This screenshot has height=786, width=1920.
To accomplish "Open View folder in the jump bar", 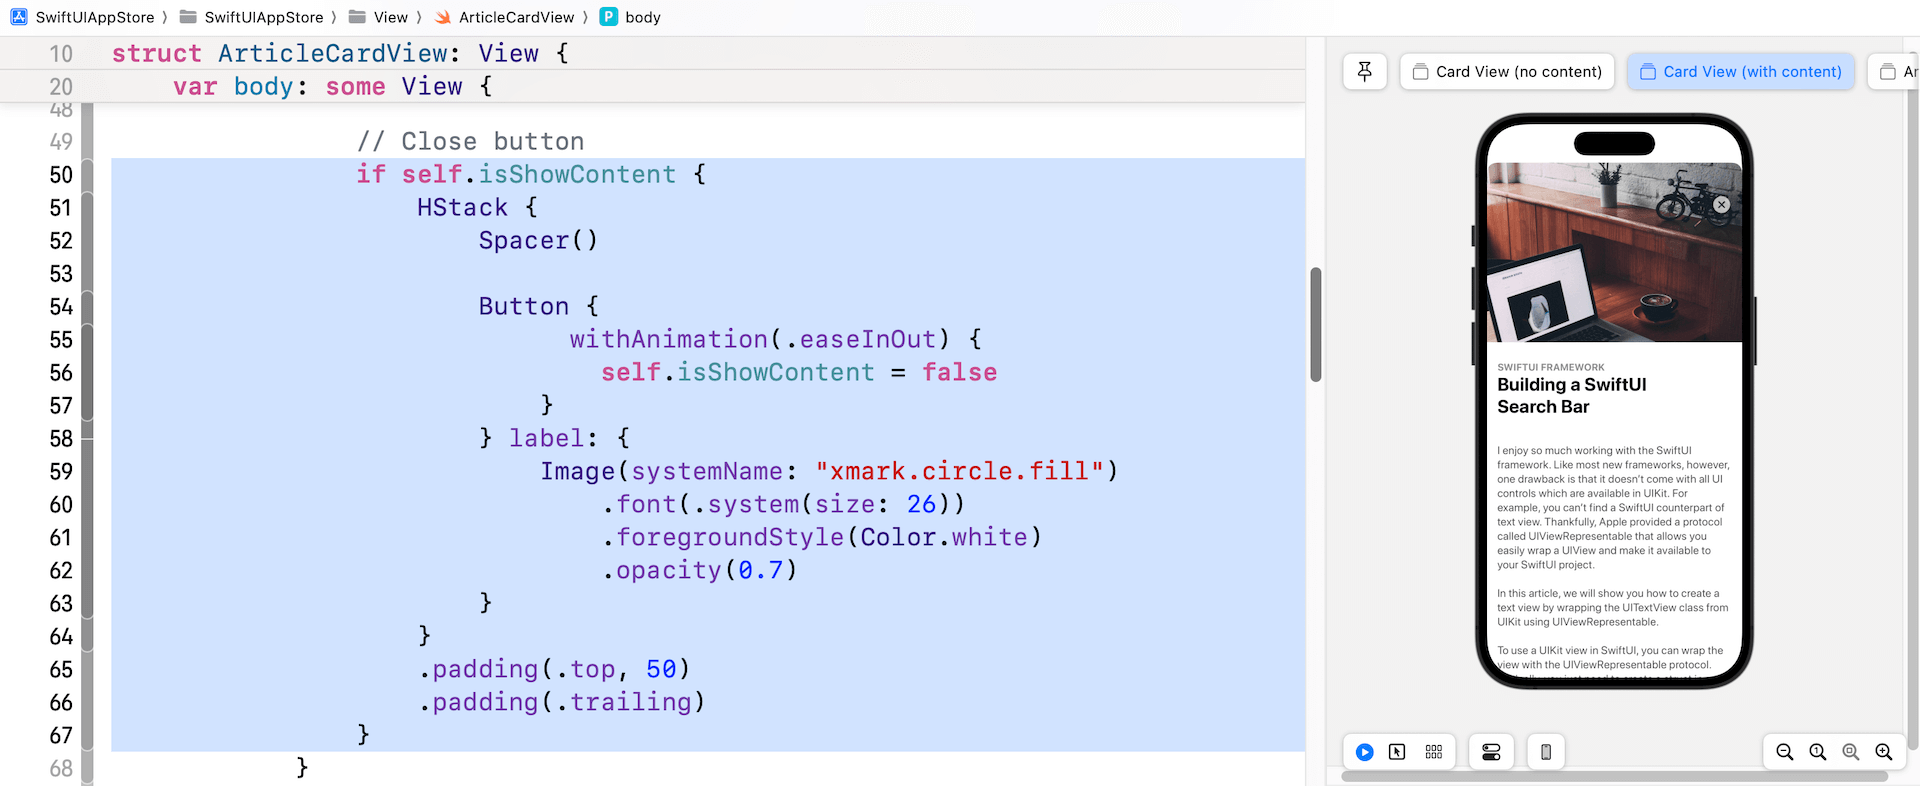I will [378, 17].
